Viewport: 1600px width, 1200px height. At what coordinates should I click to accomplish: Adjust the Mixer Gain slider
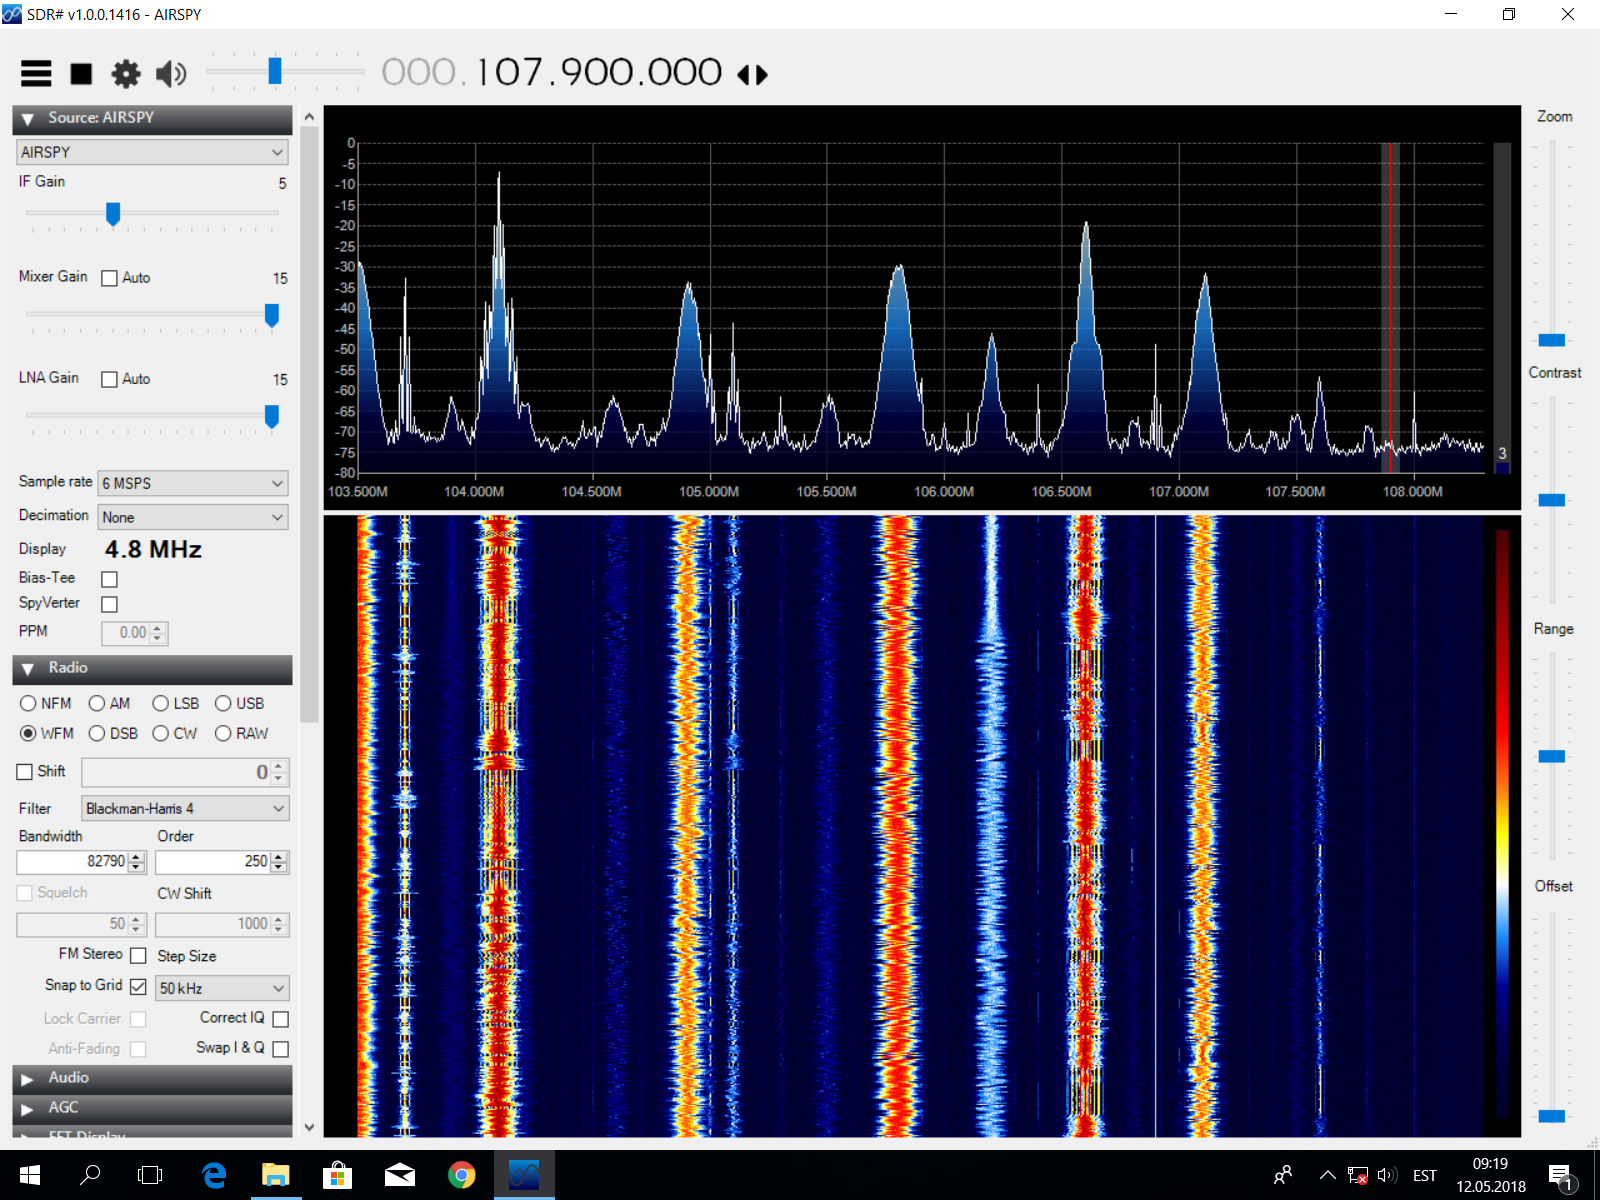pos(271,315)
